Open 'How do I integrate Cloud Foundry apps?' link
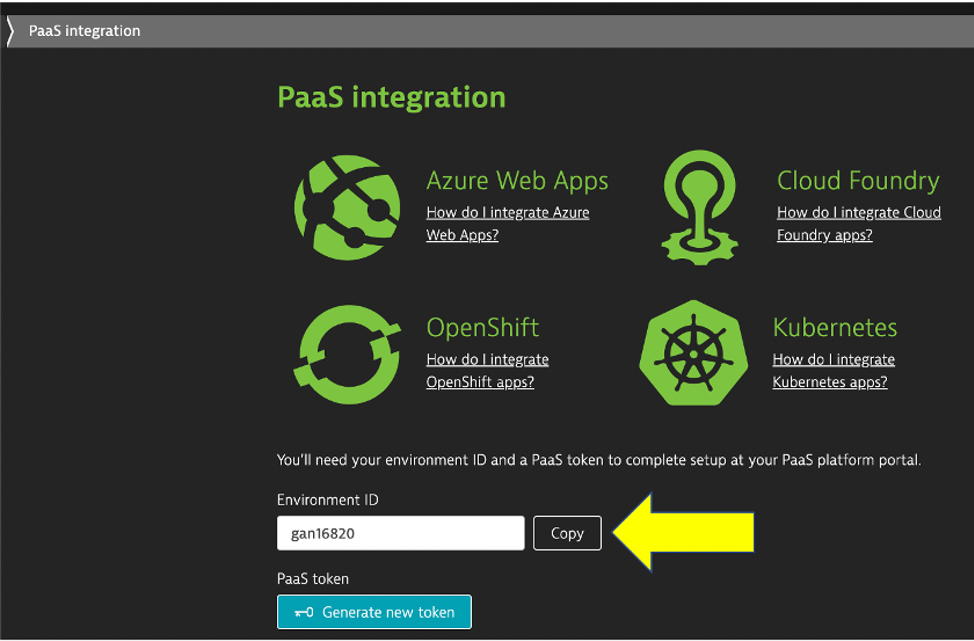974x641 pixels. point(858,224)
